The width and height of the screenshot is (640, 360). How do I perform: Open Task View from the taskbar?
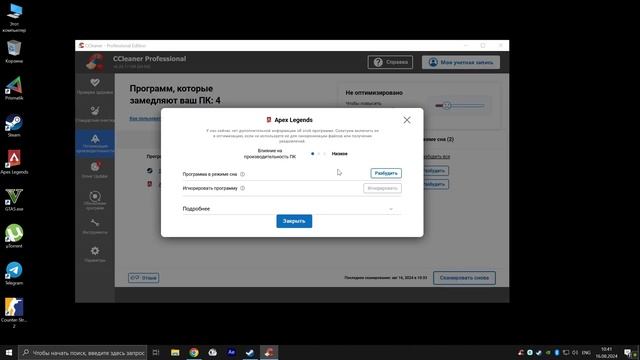tap(156, 352)
